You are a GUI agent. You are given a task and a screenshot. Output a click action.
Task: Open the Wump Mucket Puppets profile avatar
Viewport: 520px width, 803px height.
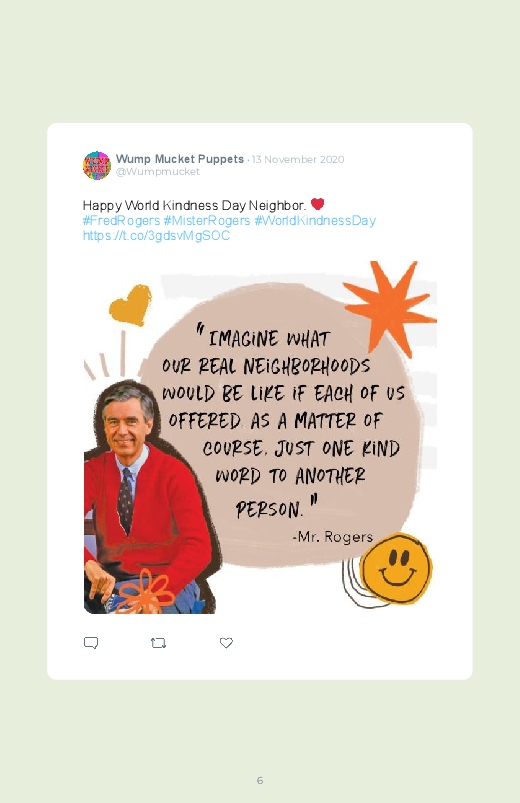click(97, 165)
